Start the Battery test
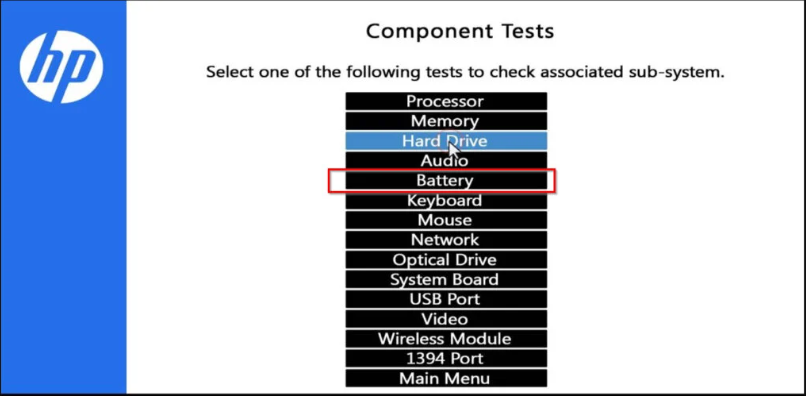806x397 pixels. [446, 181]
